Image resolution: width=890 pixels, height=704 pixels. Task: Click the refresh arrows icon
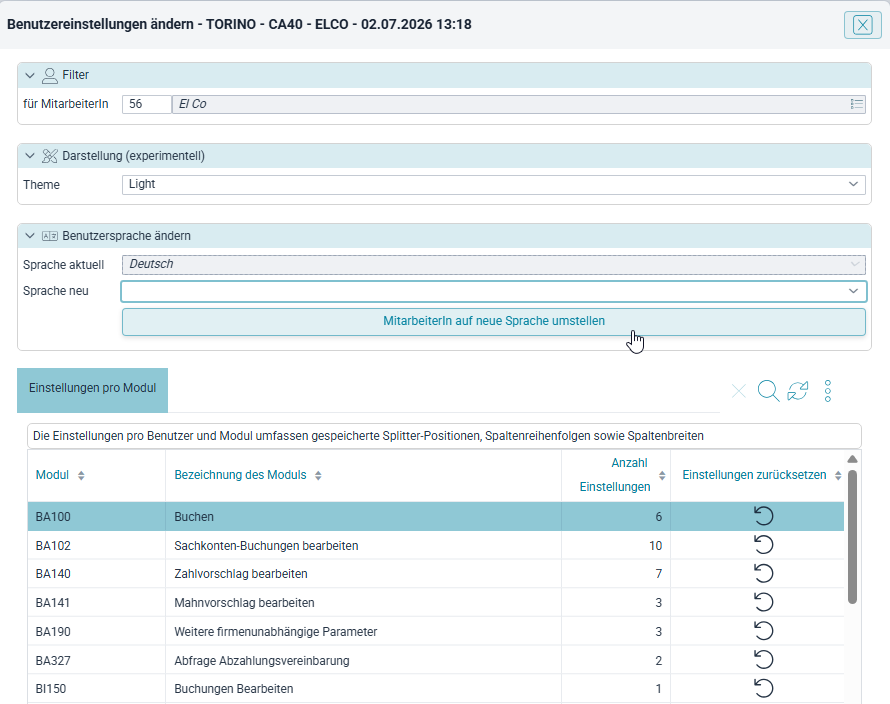coord(797,391)
